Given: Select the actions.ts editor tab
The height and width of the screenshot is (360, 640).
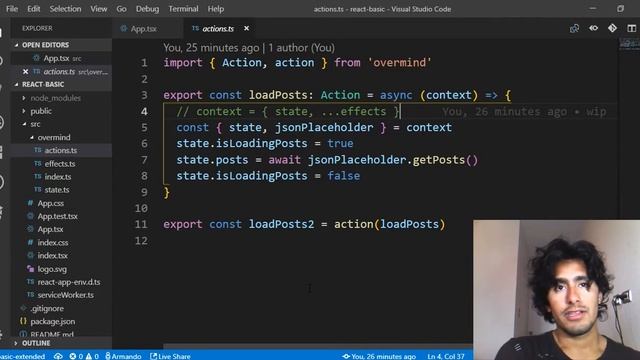Looking at the screenshot, I should point(218,29).
